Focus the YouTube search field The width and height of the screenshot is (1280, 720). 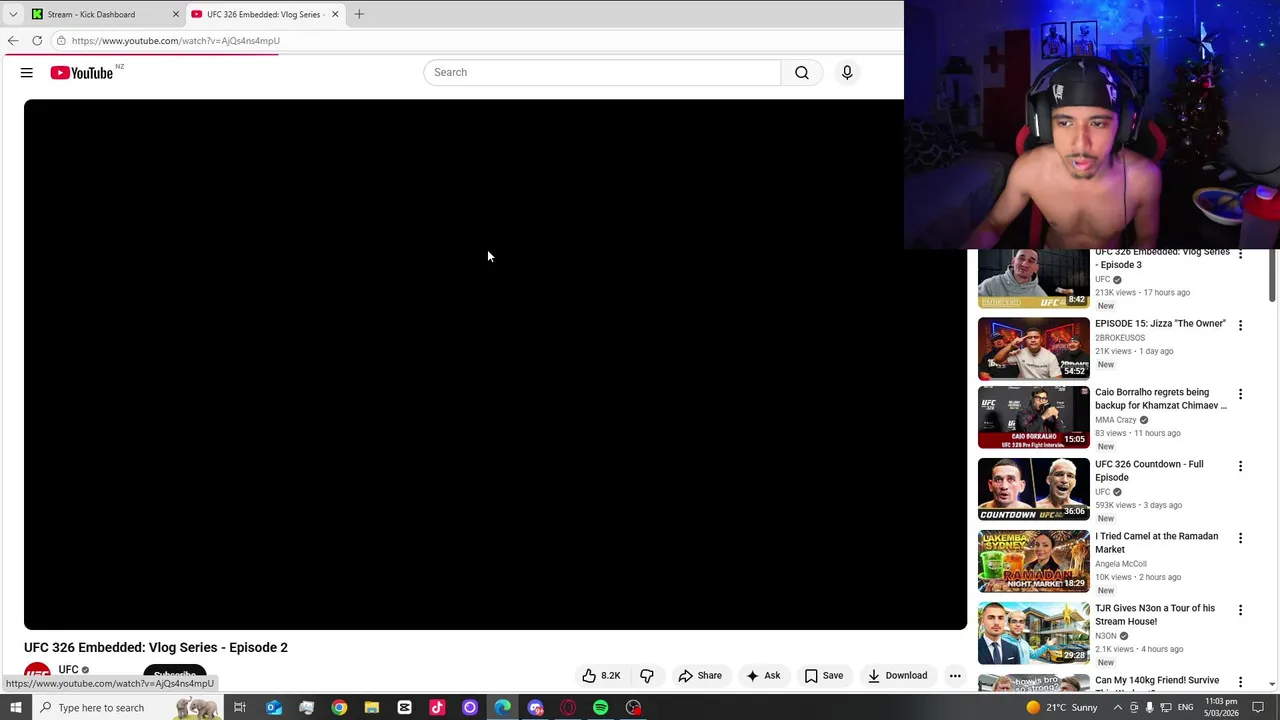click(602, 72)
